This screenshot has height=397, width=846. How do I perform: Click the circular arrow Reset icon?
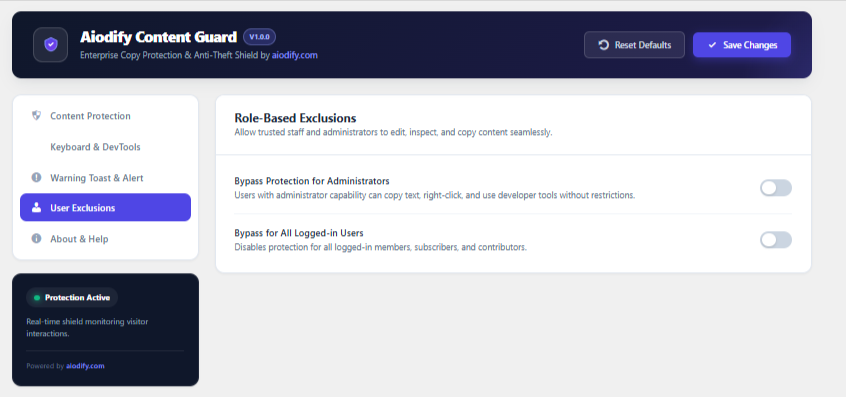(x=604, y=45)
